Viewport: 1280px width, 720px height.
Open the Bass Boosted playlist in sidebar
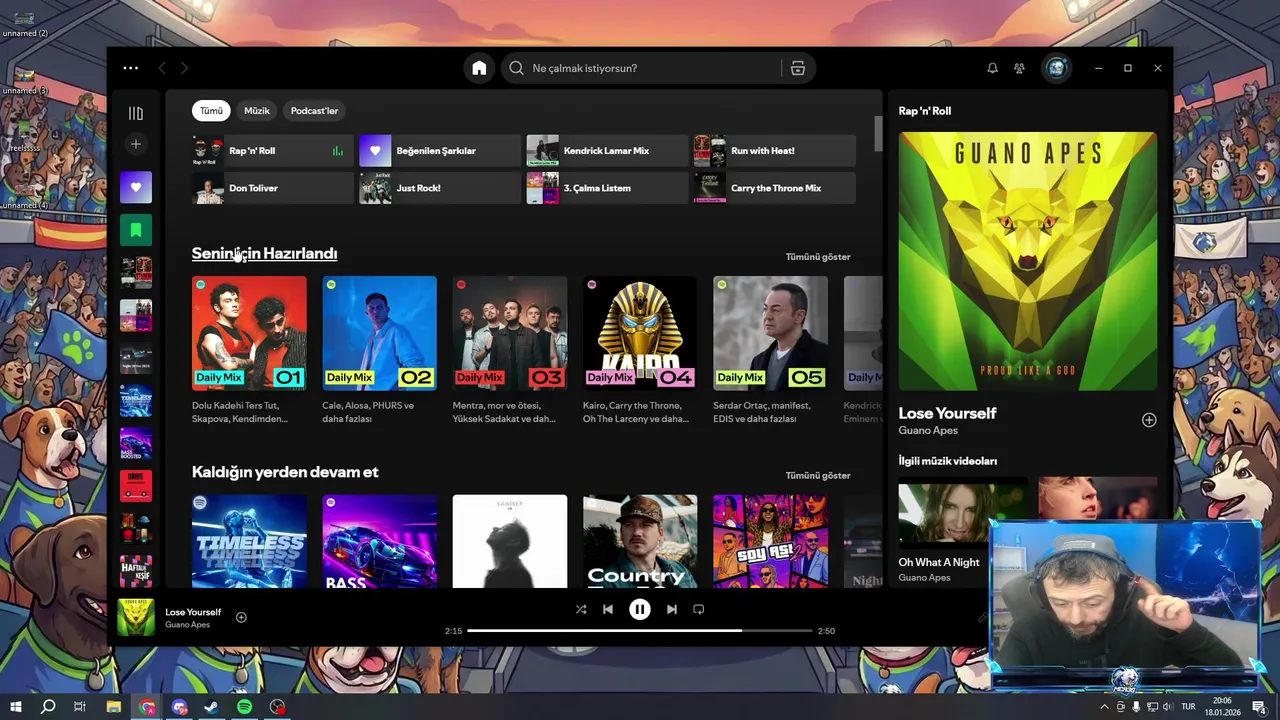(x=136, y=444)
